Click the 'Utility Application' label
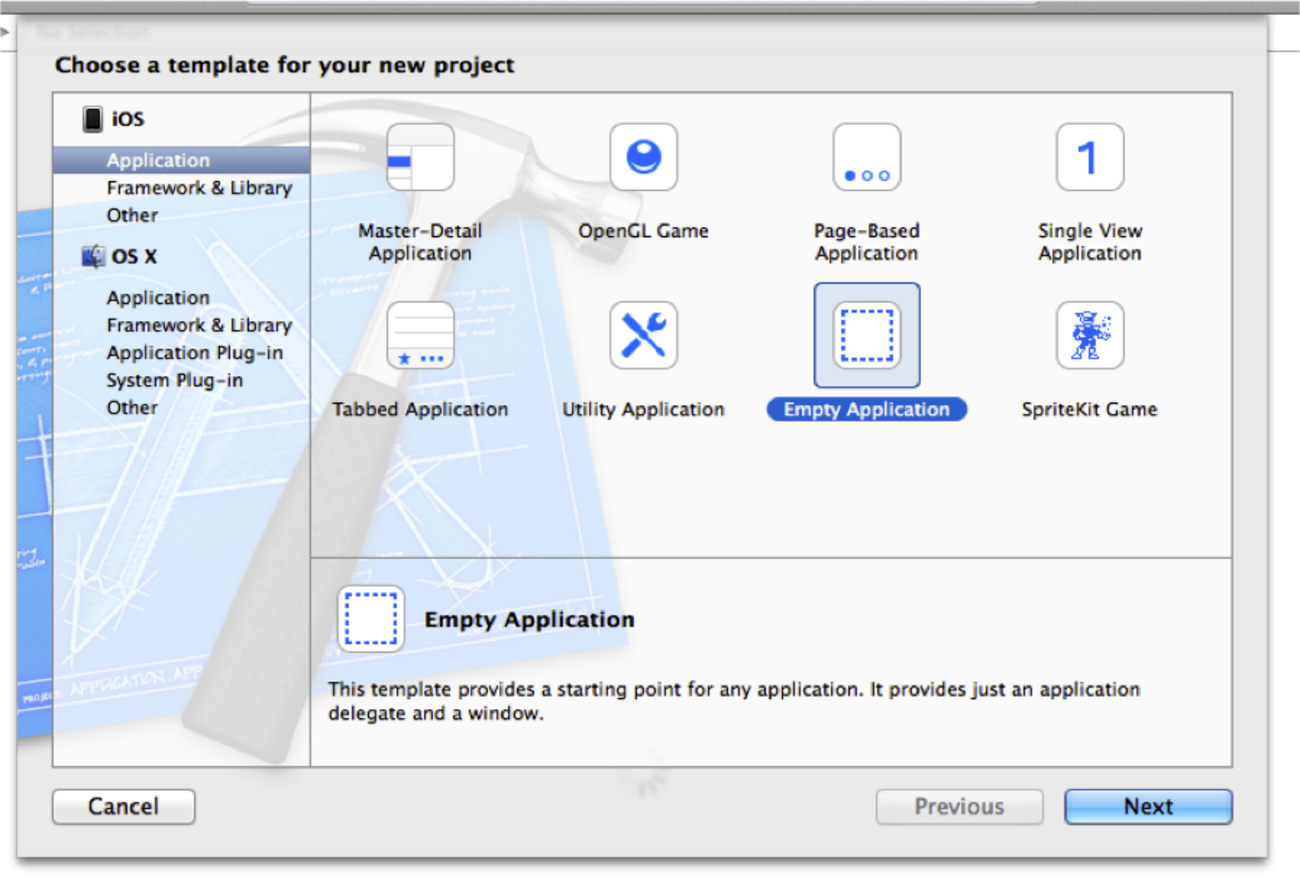The image size is (1300, 886). pyautogui.click(x=643, y=409)
